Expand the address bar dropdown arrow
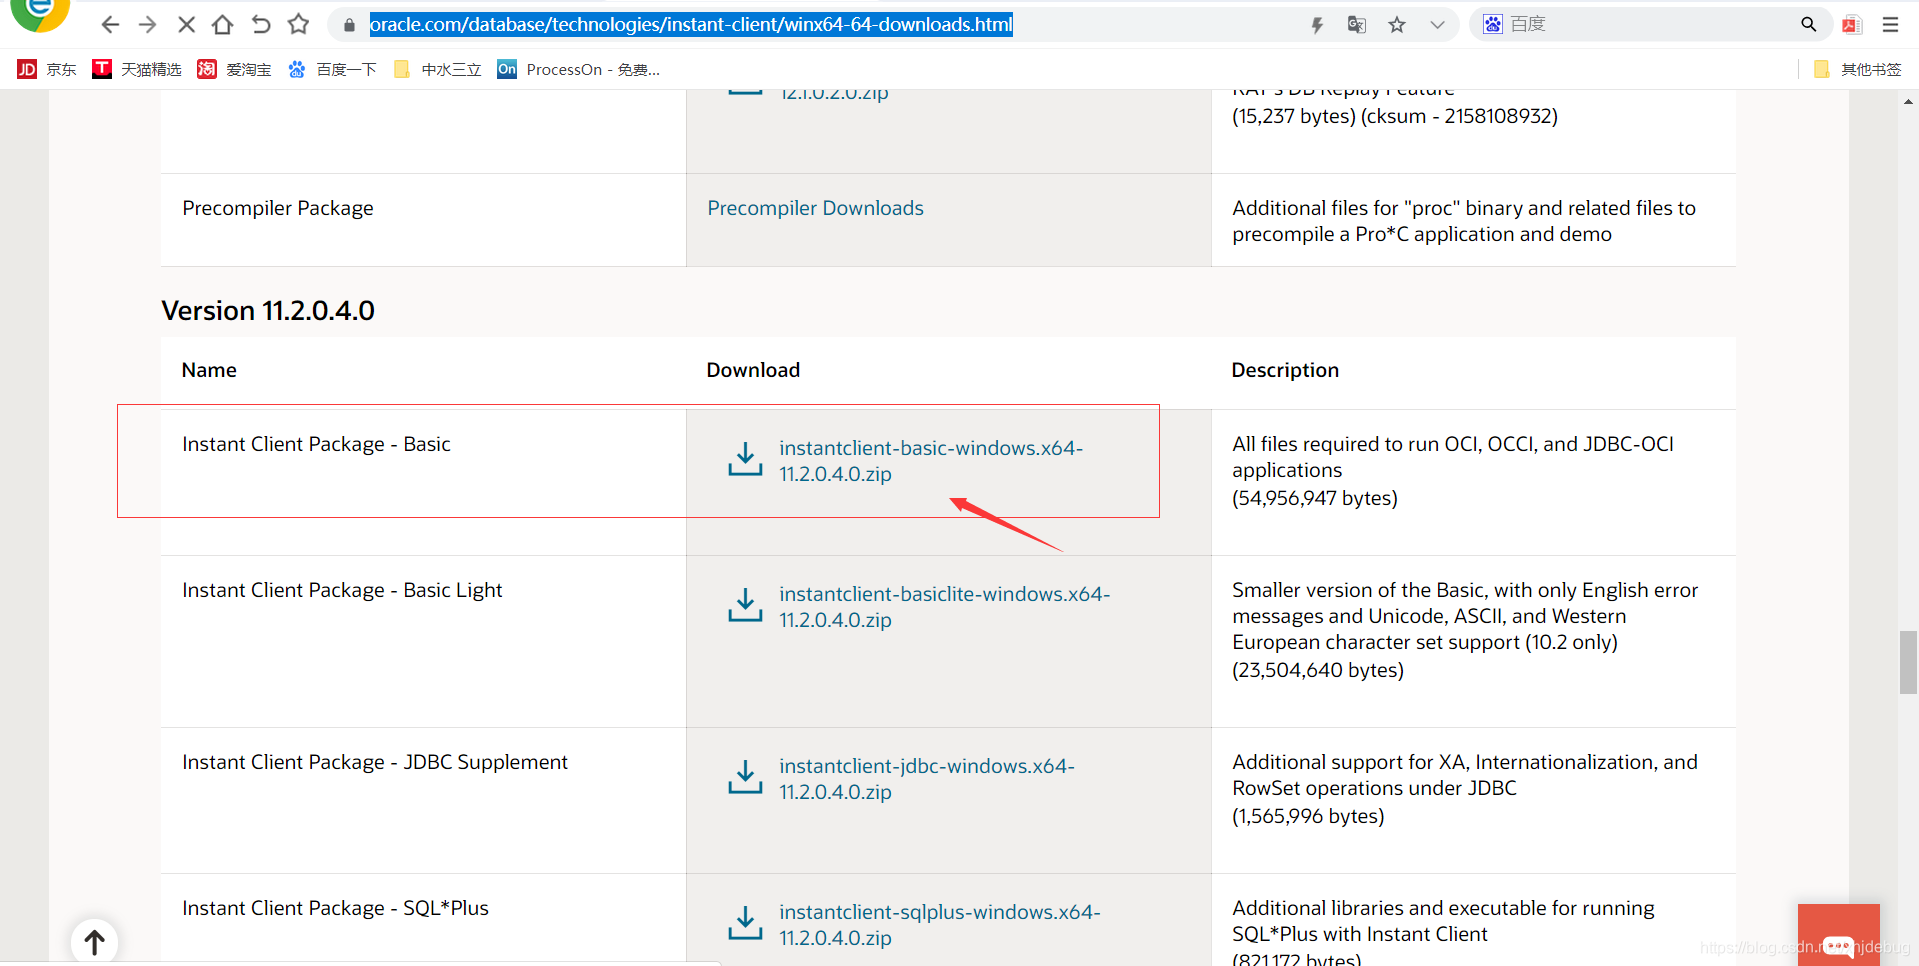1919x966 pixels. (1437, 25)
